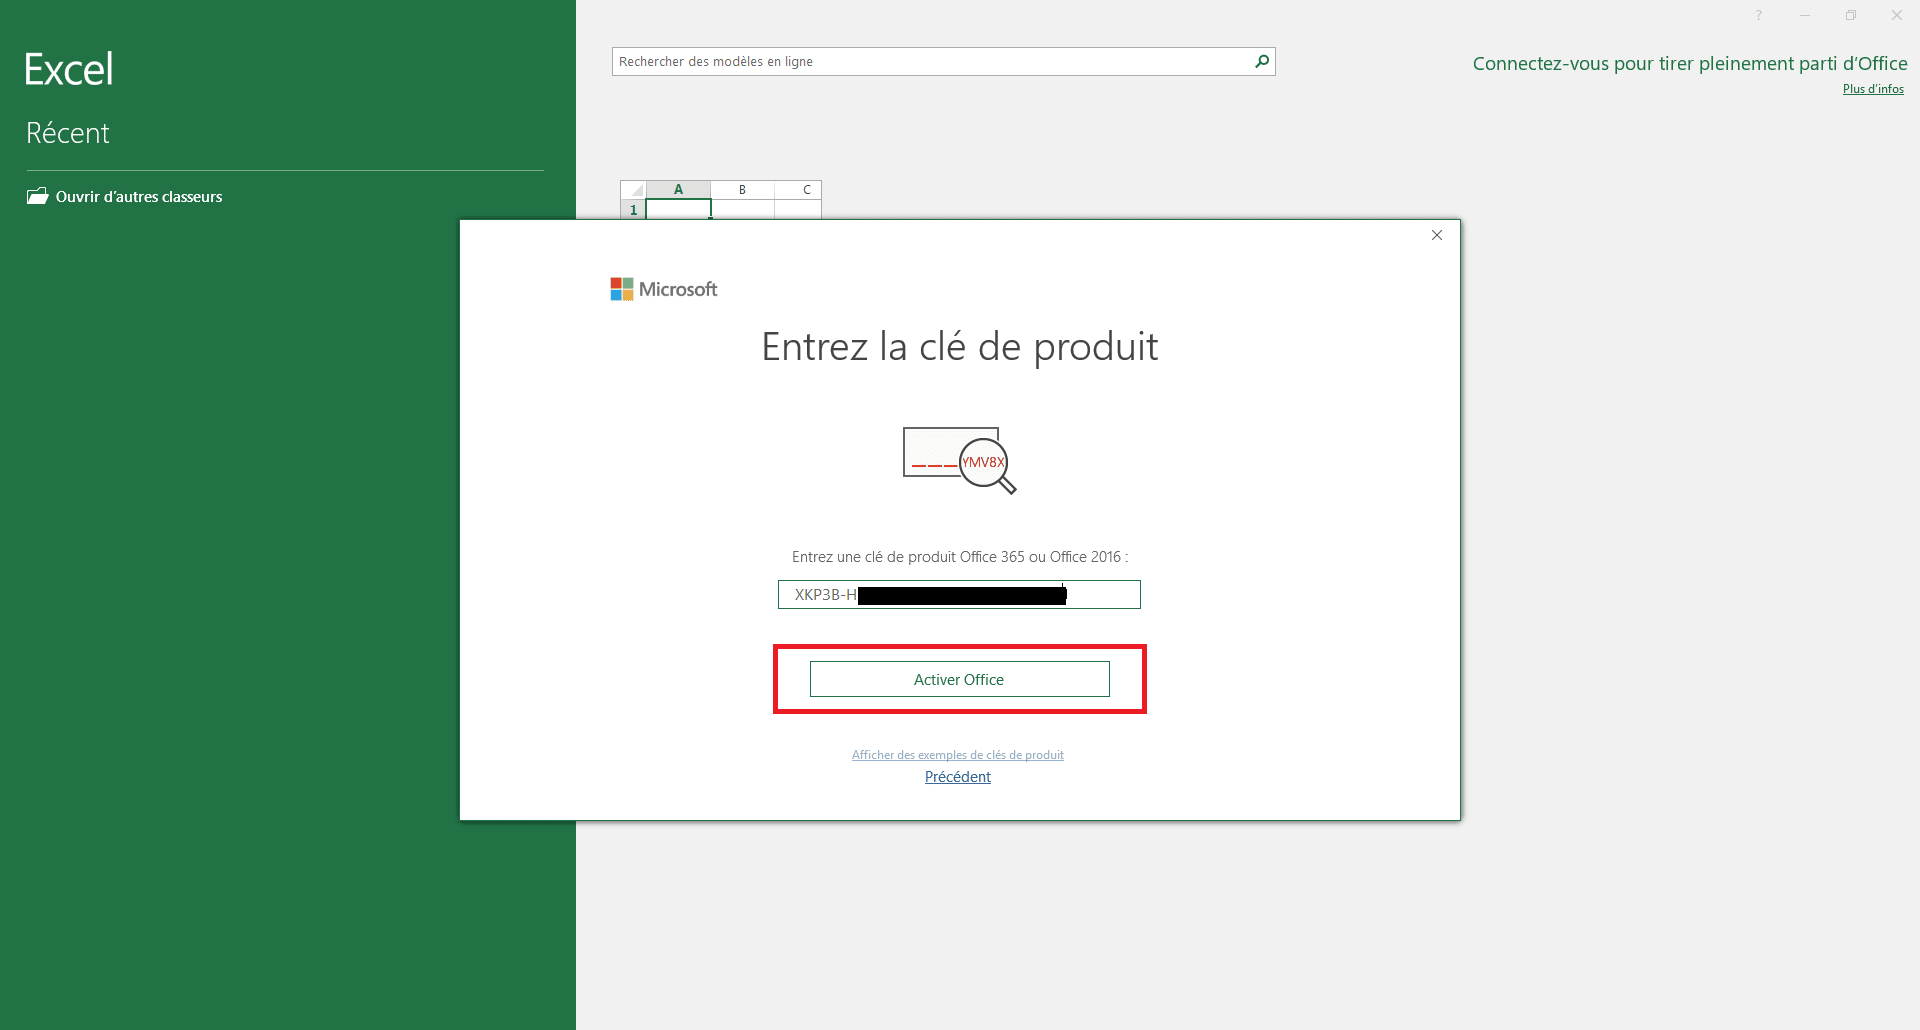Select the Récent section in the sidebar
Image resolution: width=1920 pixels, height=1030 pixels.
(x=67, y=132)
